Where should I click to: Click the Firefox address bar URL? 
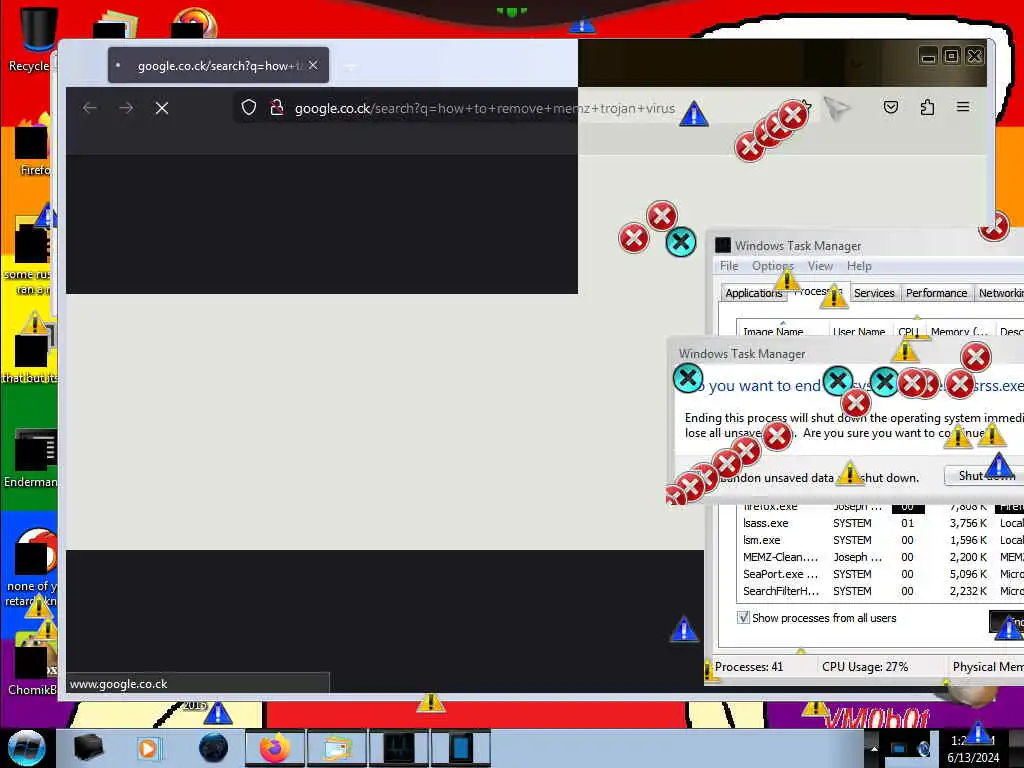pyautogui.click(x=485, y=108)
